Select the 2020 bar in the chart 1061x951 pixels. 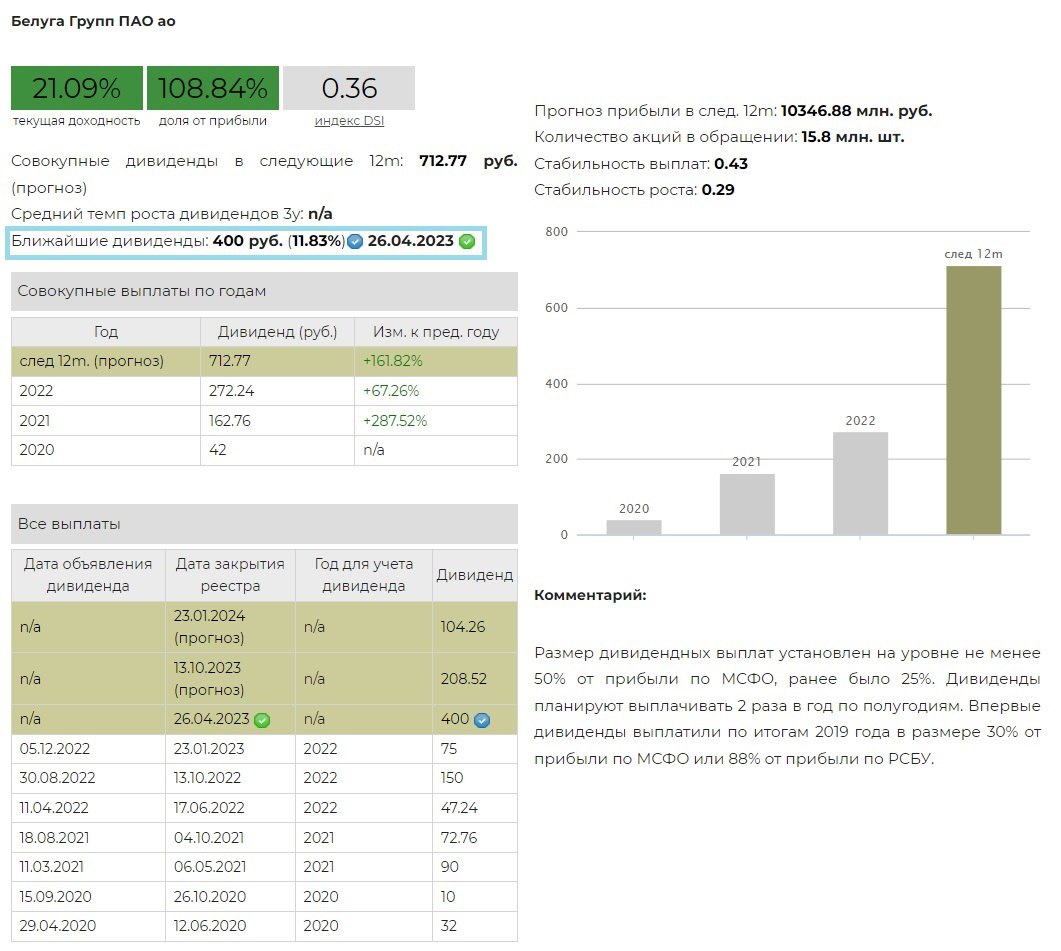click(x=633, y=527)
